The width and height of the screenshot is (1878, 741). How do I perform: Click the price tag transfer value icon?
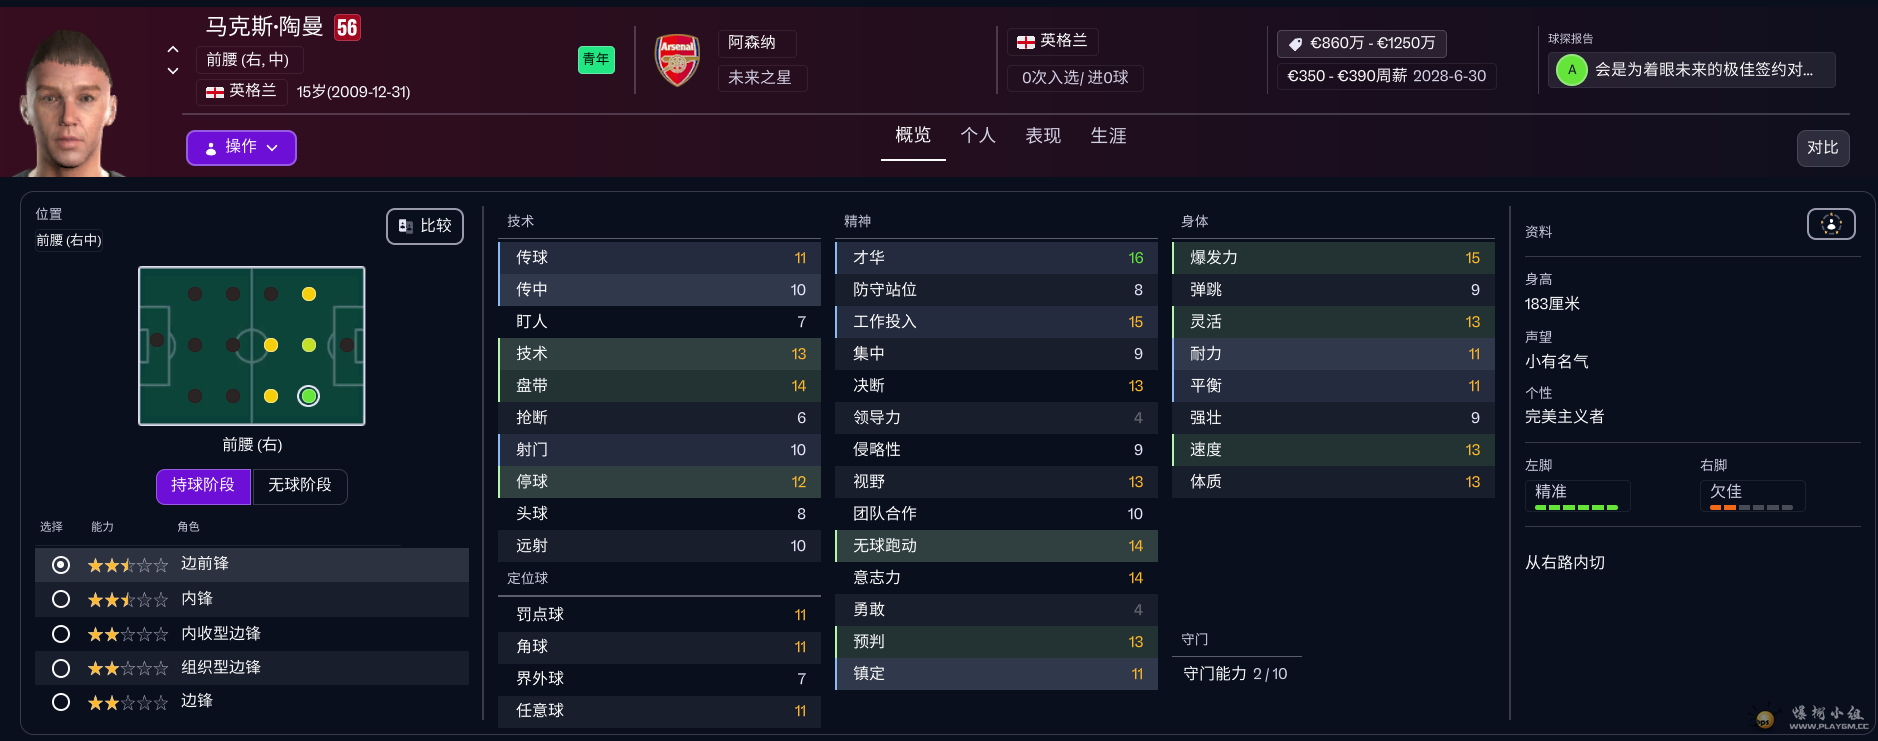point(1295,44)
